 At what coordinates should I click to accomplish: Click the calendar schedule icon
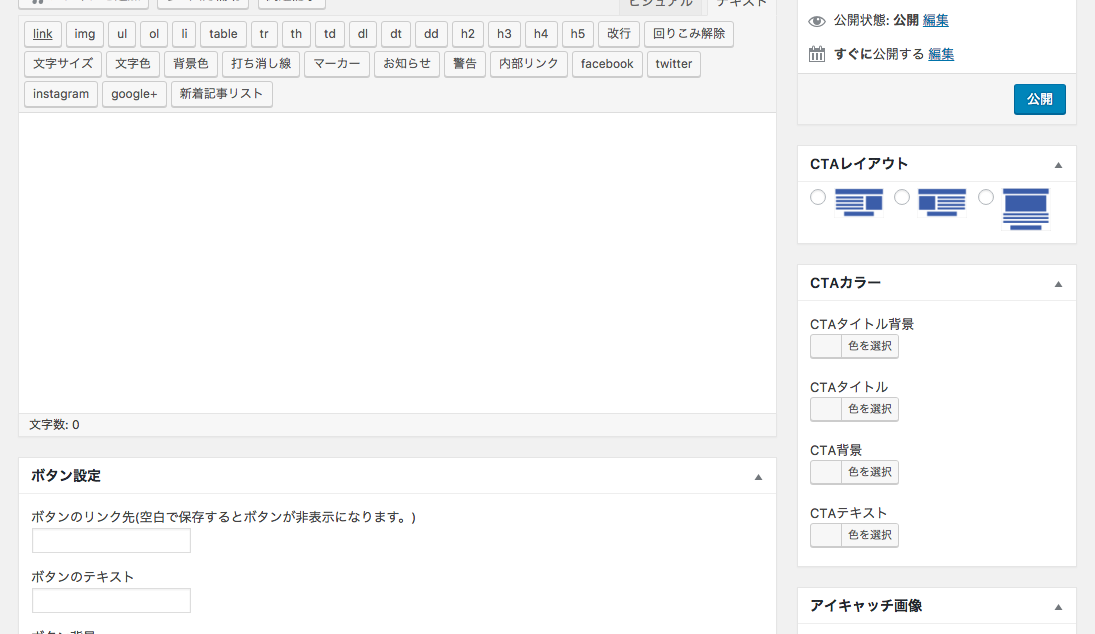coord(816,54)
